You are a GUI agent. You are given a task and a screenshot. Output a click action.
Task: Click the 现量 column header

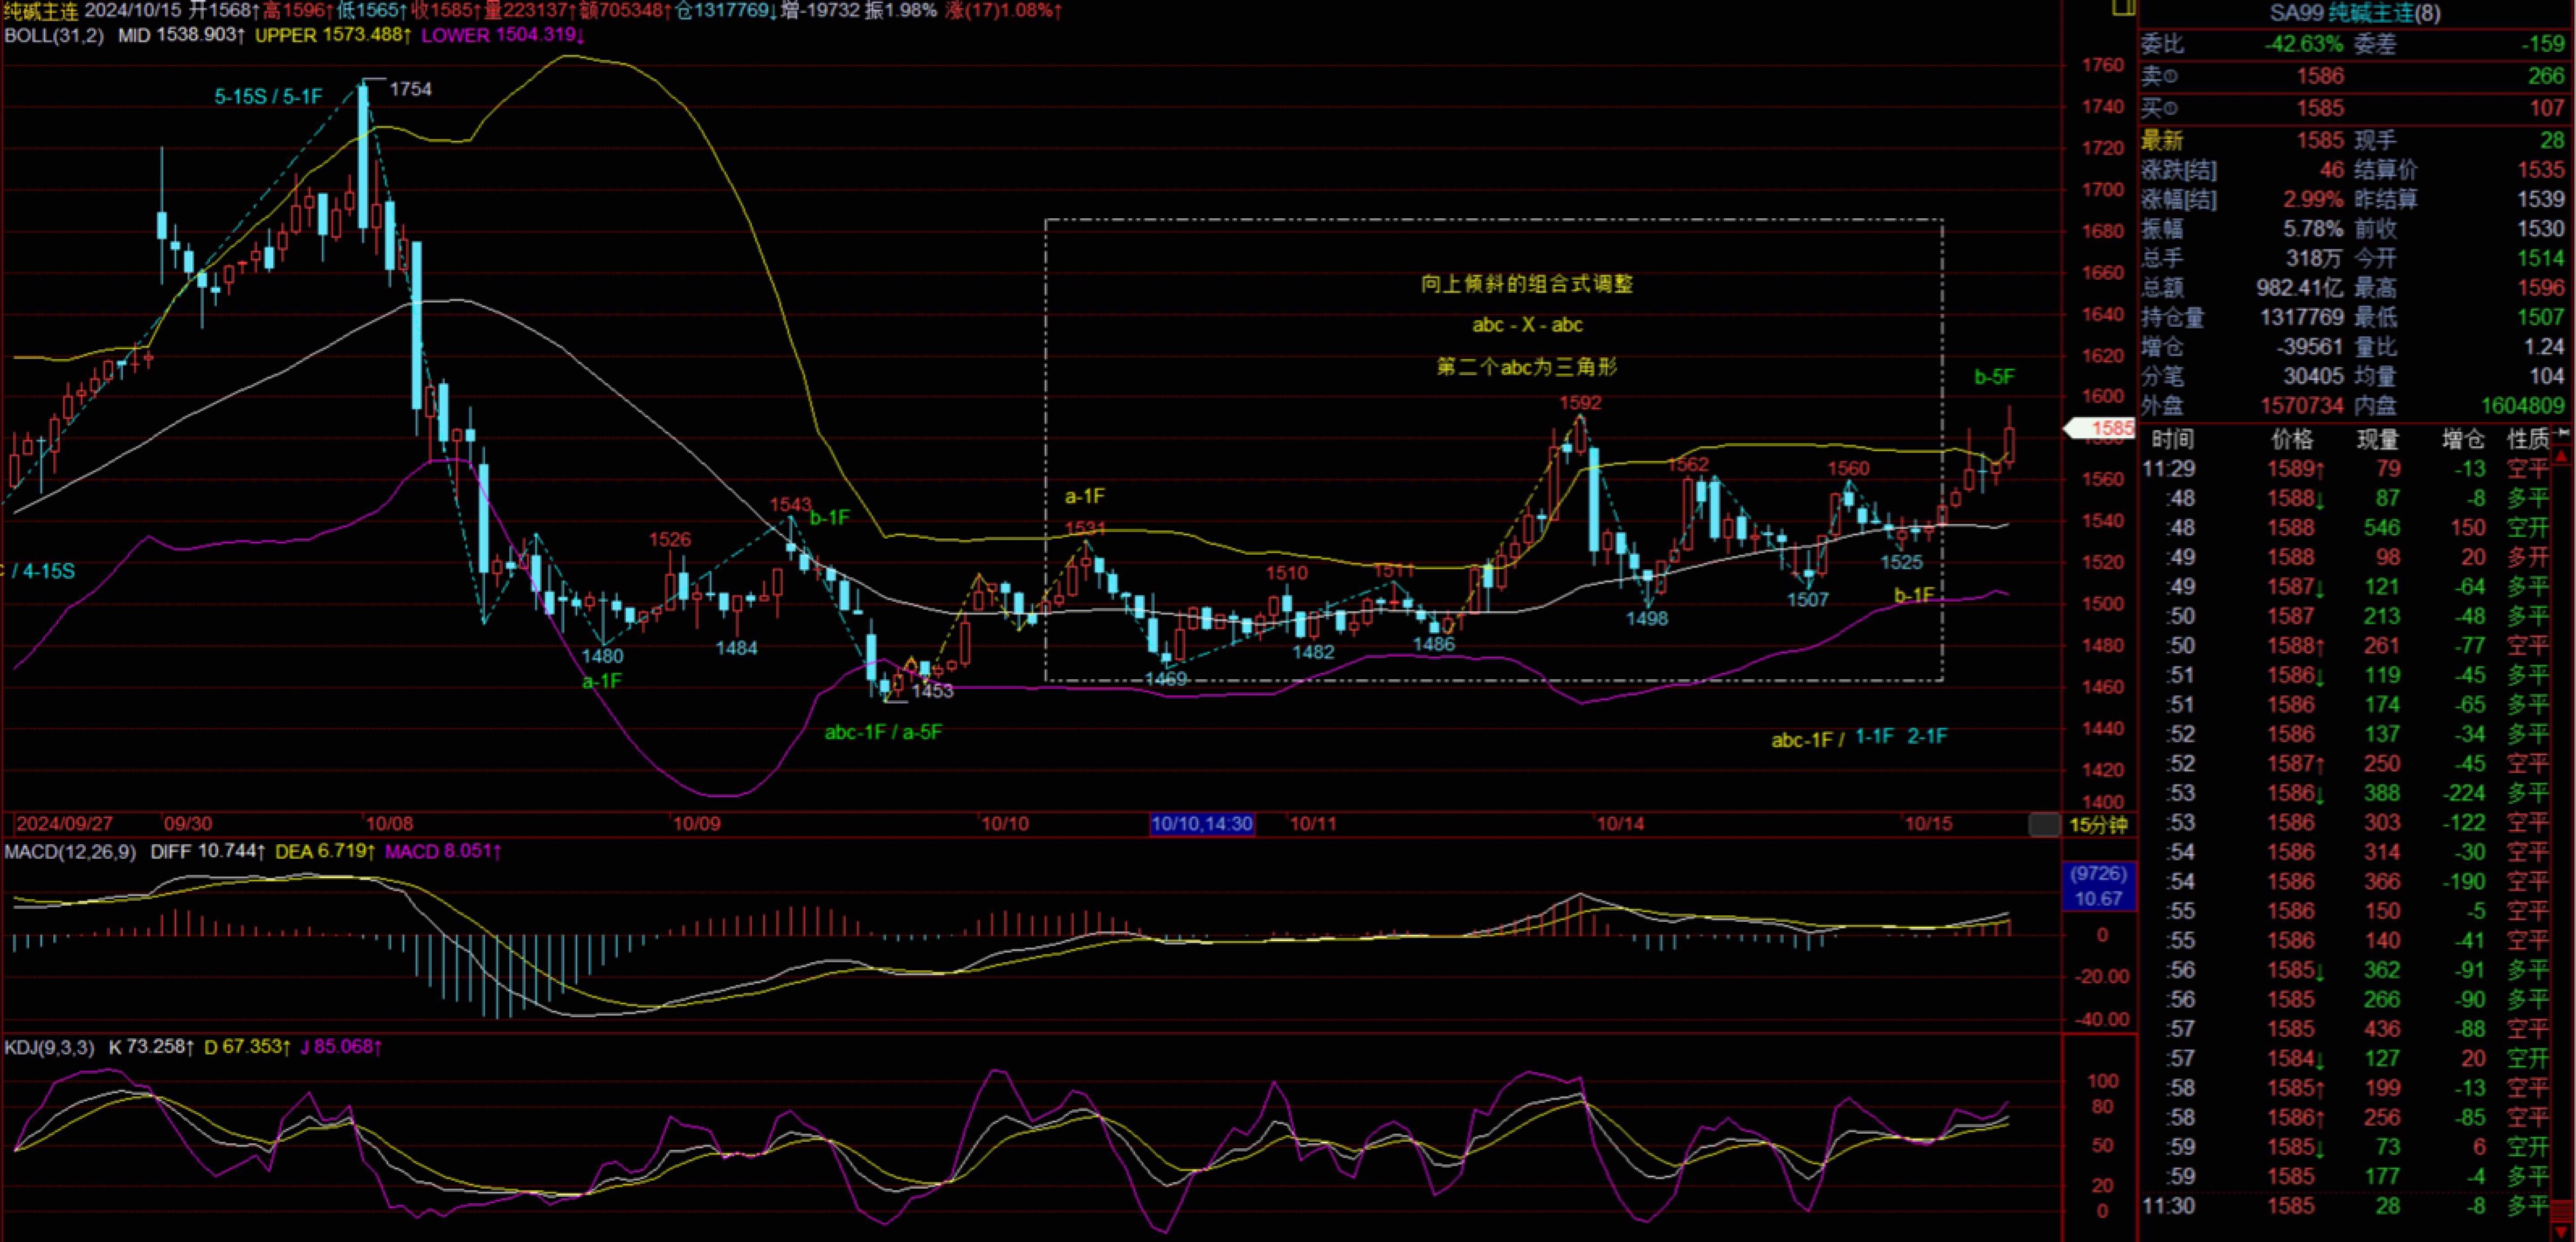(x=2377, y=439)
